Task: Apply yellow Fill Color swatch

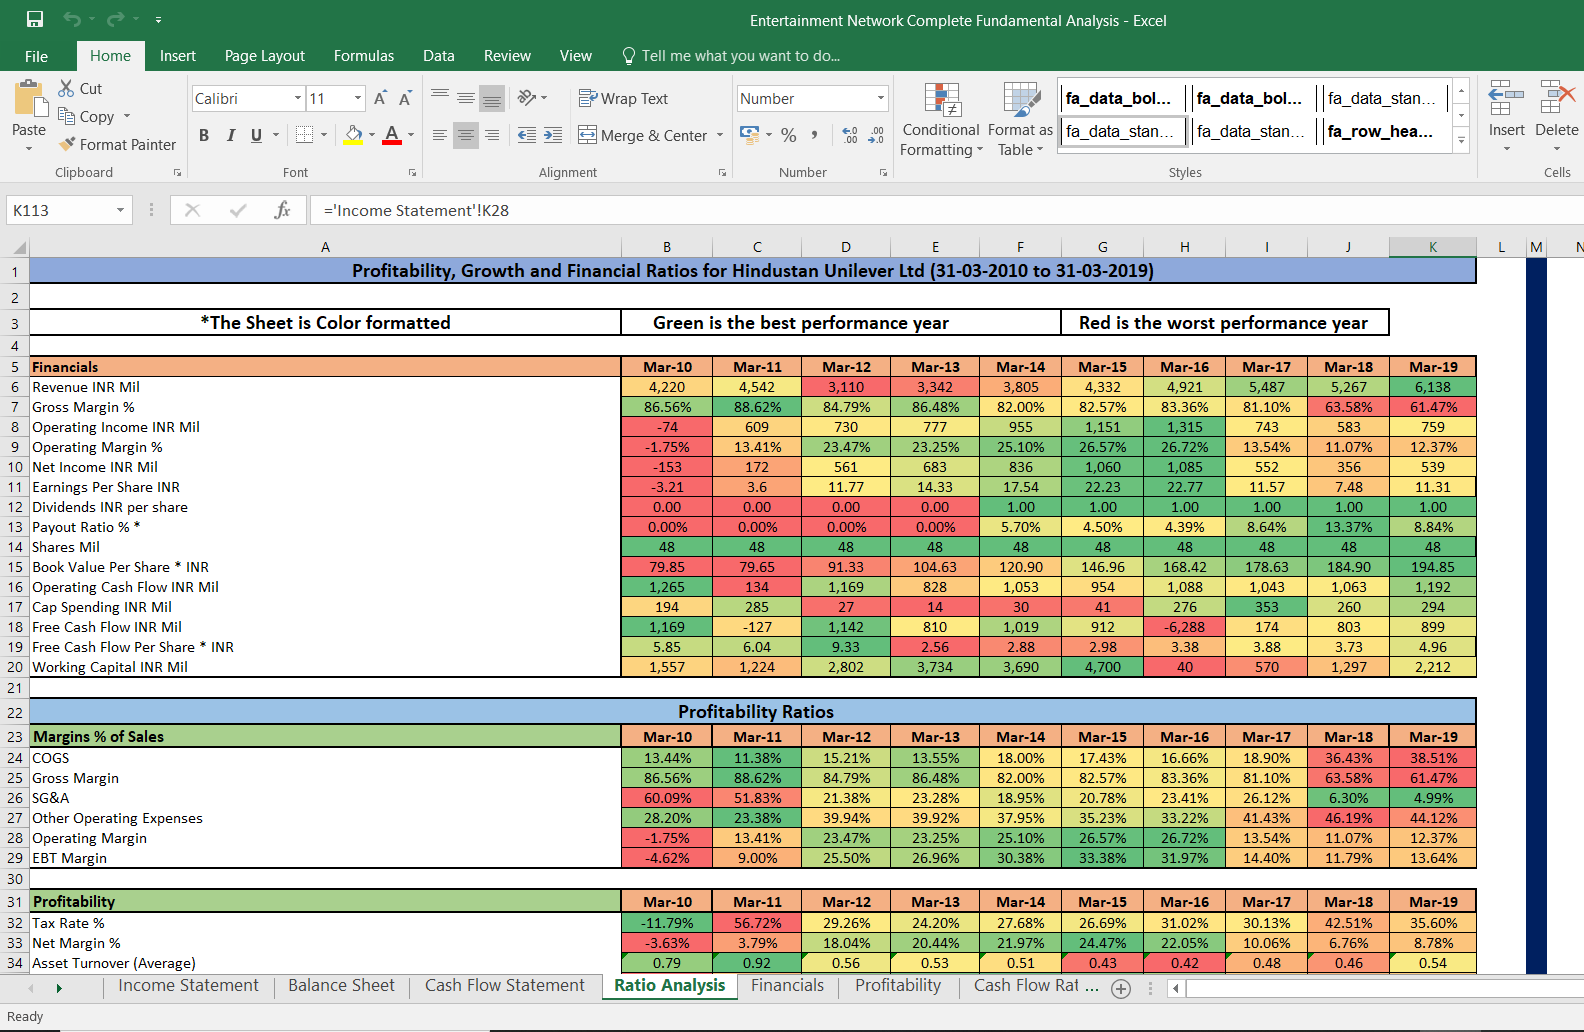Action: [354, 135]
